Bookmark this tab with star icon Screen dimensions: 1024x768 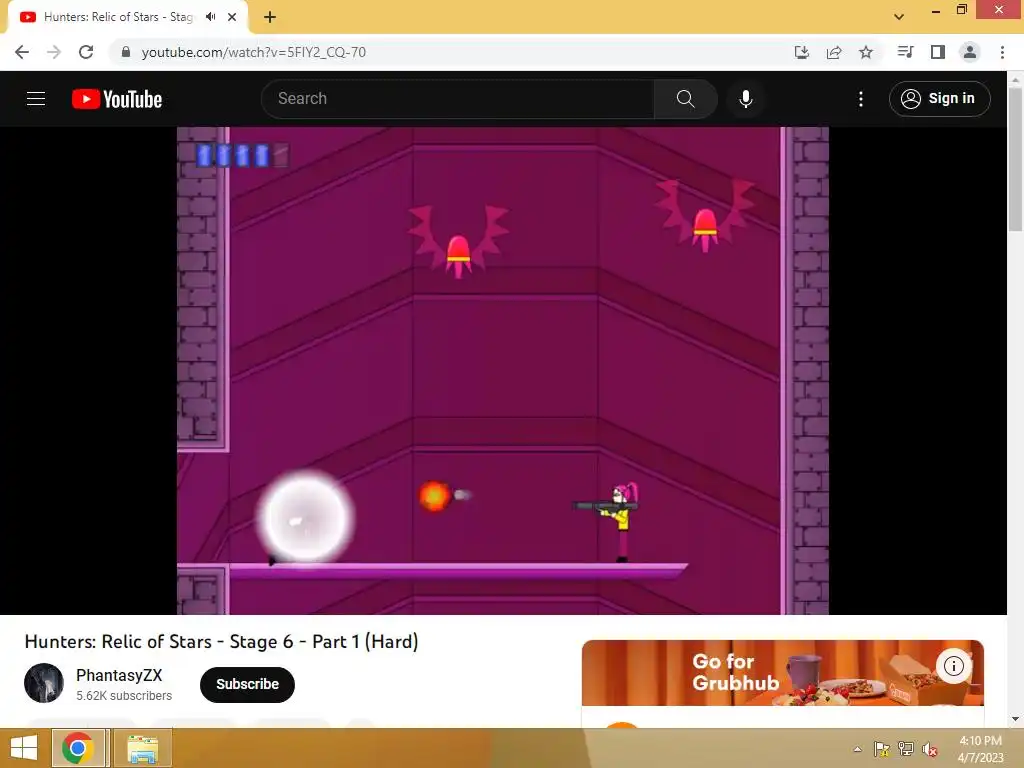point(866,52)
